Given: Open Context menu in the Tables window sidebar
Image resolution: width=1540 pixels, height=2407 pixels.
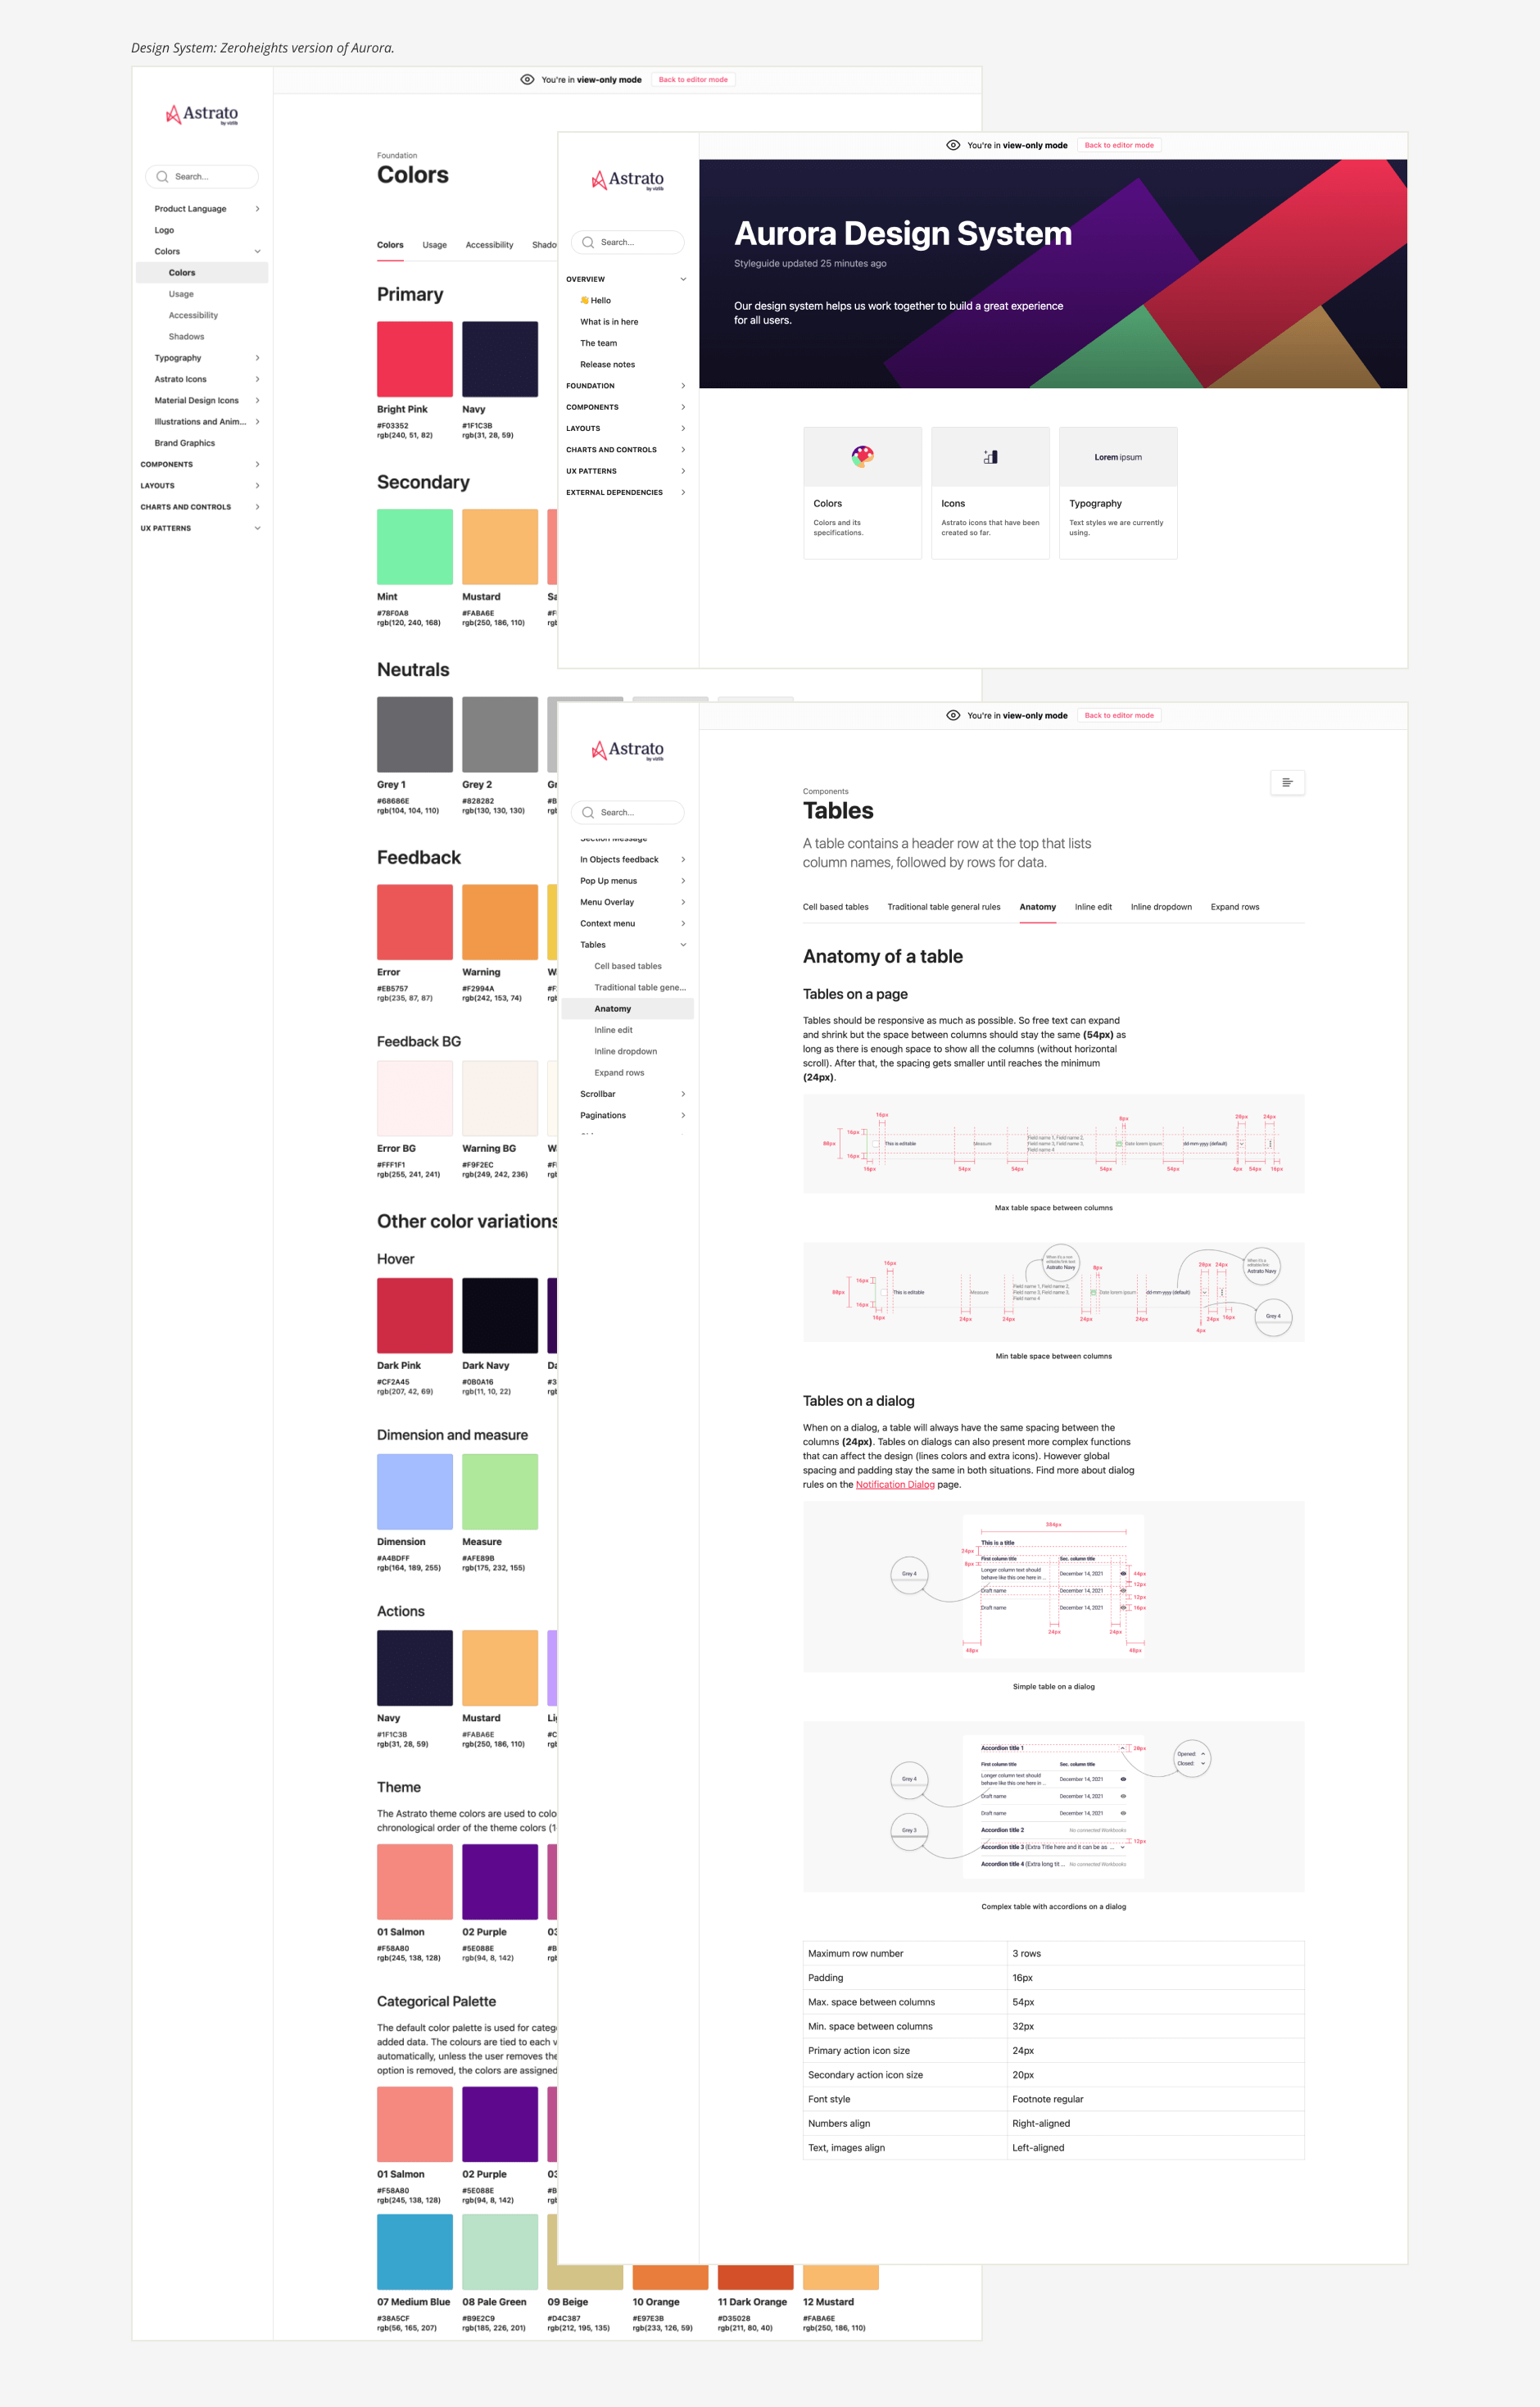Looking at the screenshot, I should 607,924.
